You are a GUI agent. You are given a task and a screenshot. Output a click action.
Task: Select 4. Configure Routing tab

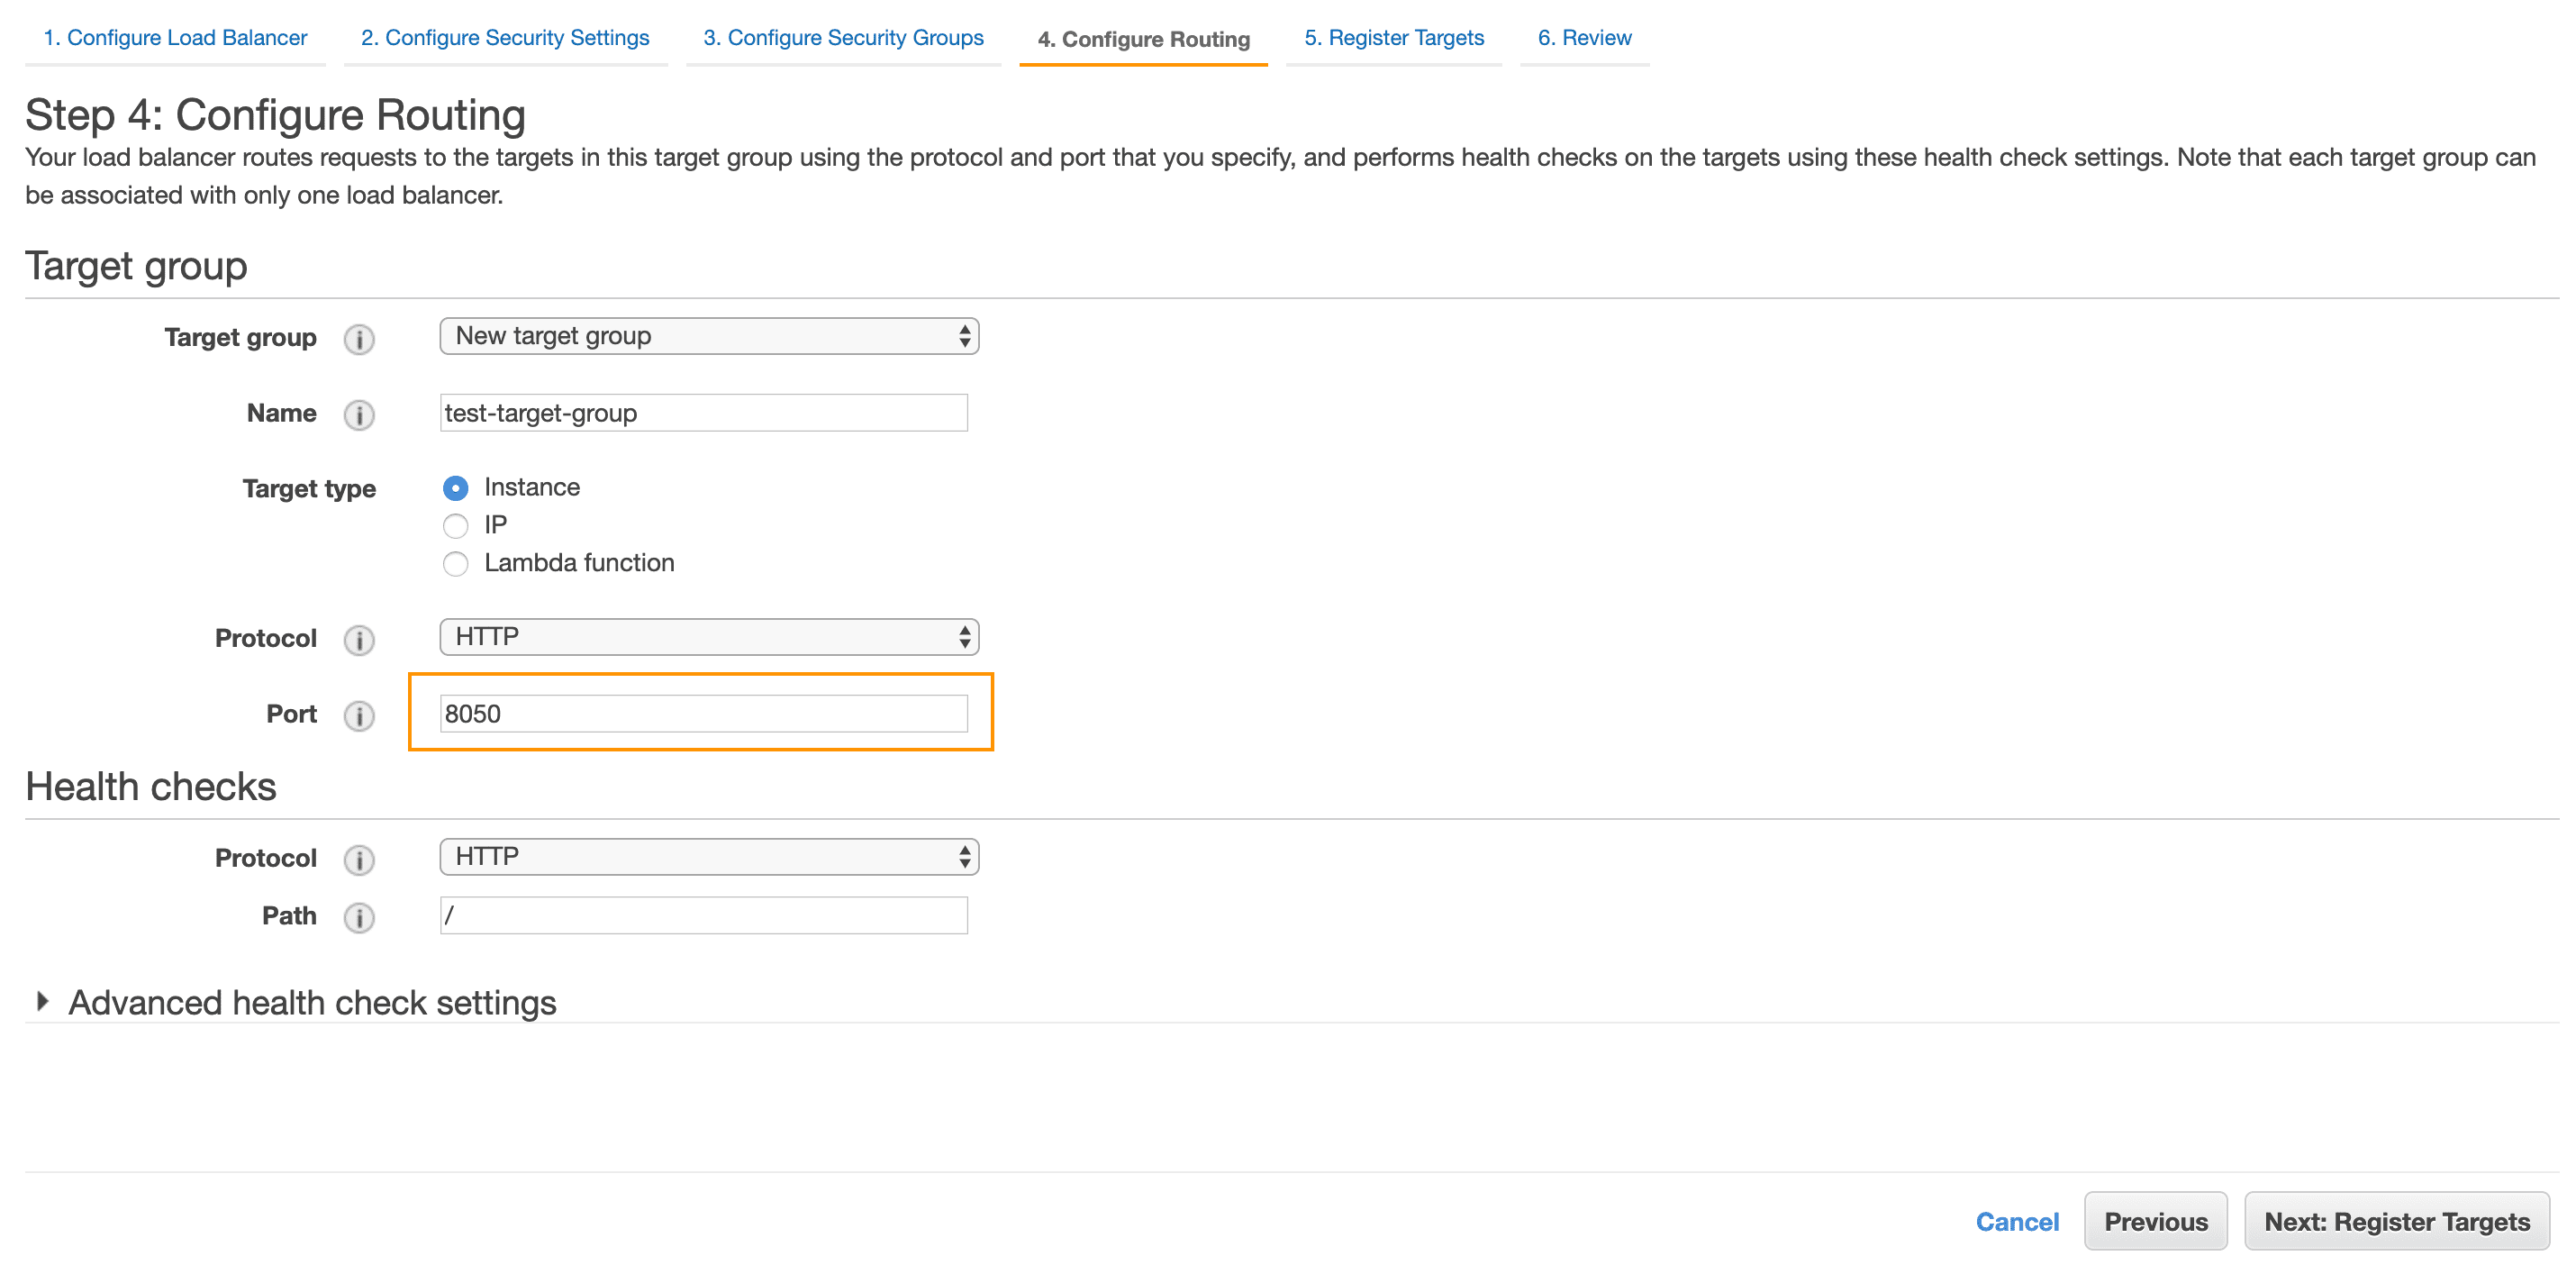click(1143, 39)
